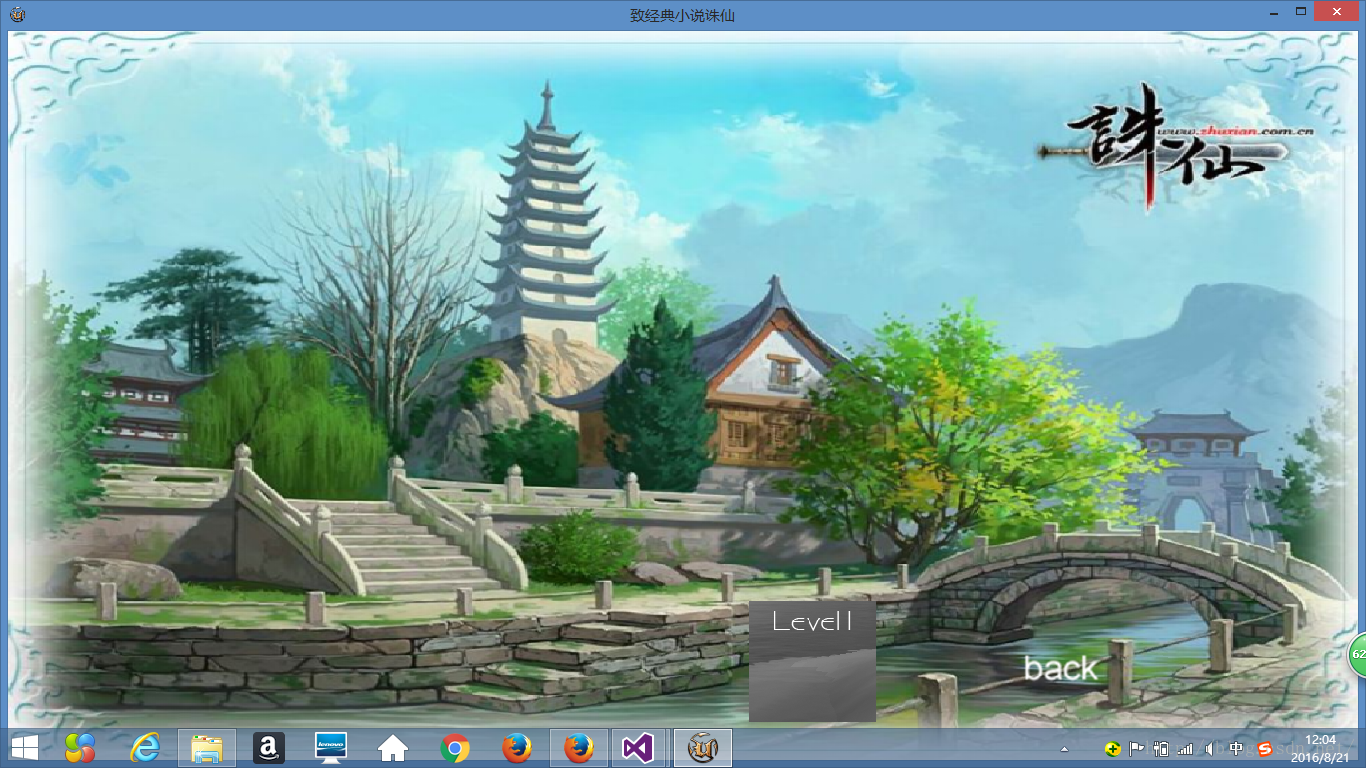The image size is (1366, 768).
Task: Show hidden tray icons arrow
Action: coord(1064,749)
